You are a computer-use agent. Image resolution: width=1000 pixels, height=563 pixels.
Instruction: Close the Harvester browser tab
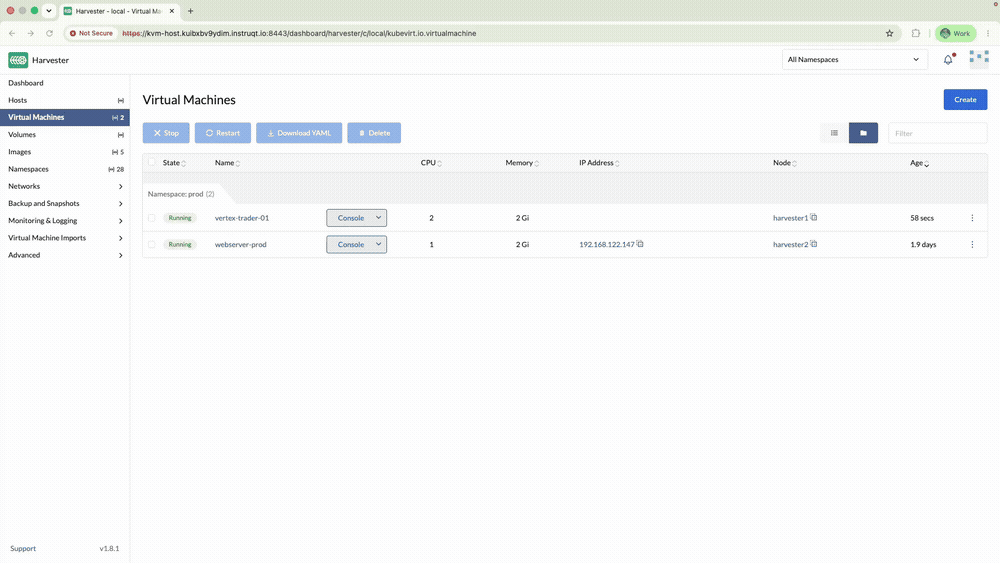pos(172,11)
